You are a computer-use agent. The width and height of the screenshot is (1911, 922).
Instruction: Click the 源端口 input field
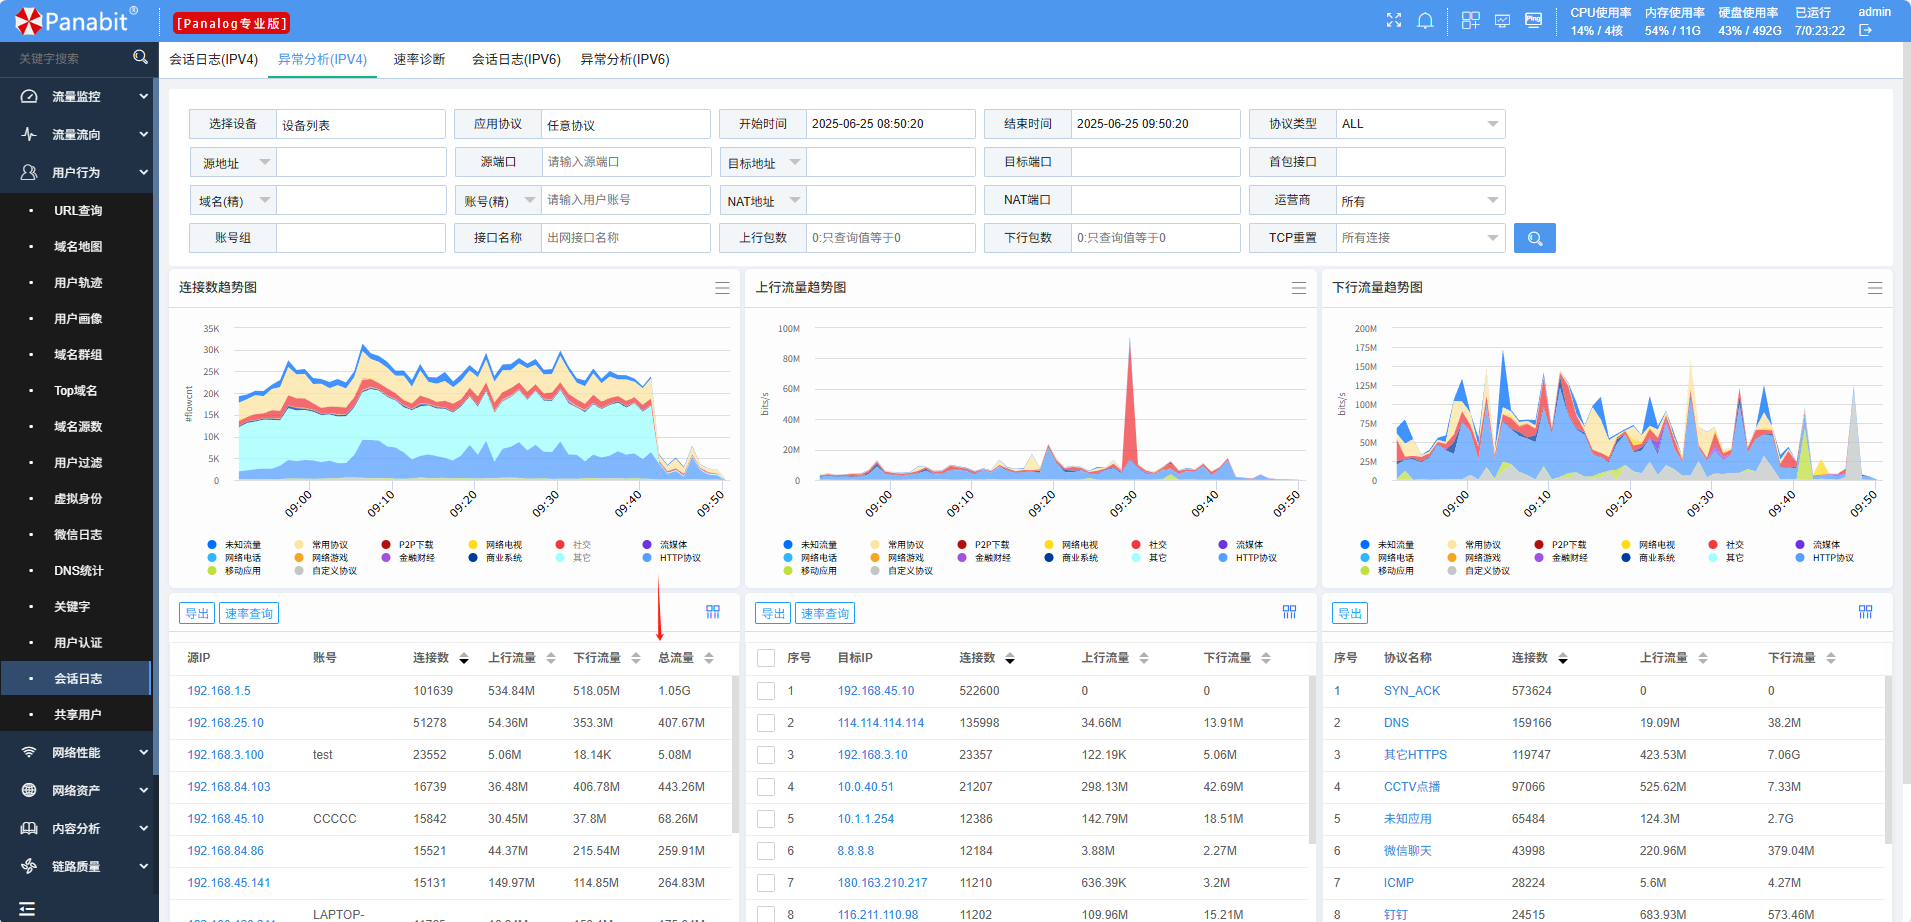625,162
